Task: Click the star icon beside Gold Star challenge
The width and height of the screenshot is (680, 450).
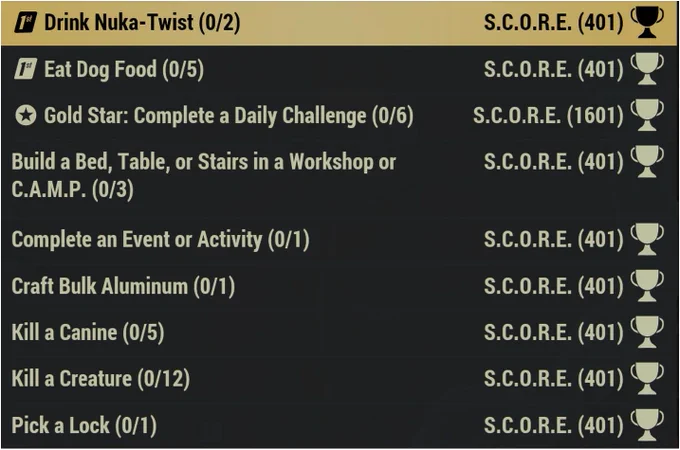Action: coord(26,115)
